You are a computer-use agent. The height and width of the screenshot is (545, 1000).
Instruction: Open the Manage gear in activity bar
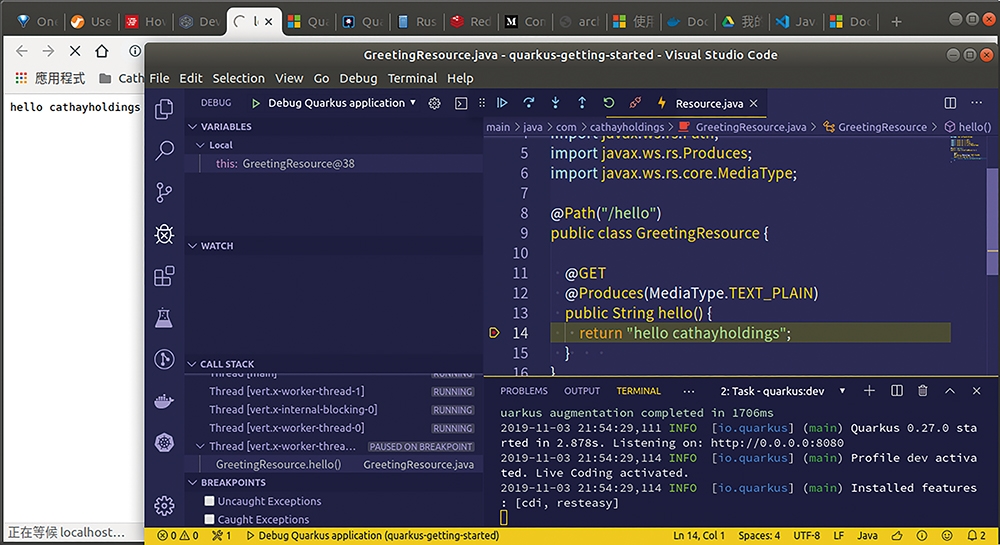click(164, 505)
